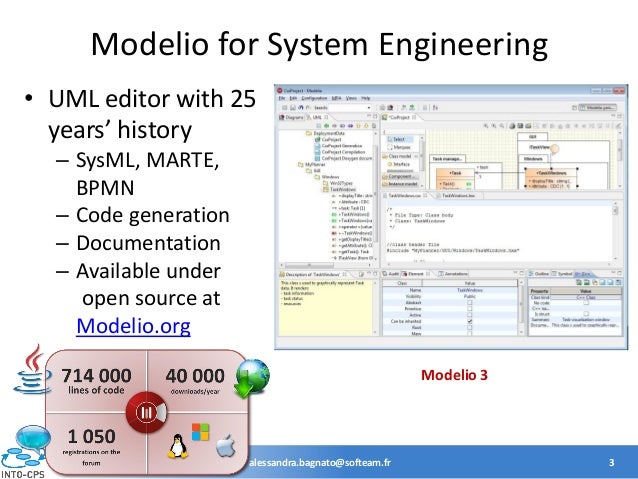Uncheck the Can be inherited checkbox
Screen dimensions: 638x479
click(x=470, y=321)
